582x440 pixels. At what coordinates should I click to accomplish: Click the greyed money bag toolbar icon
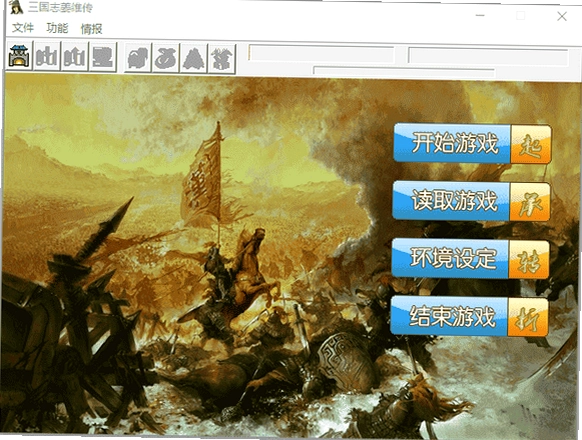[166, 58]
